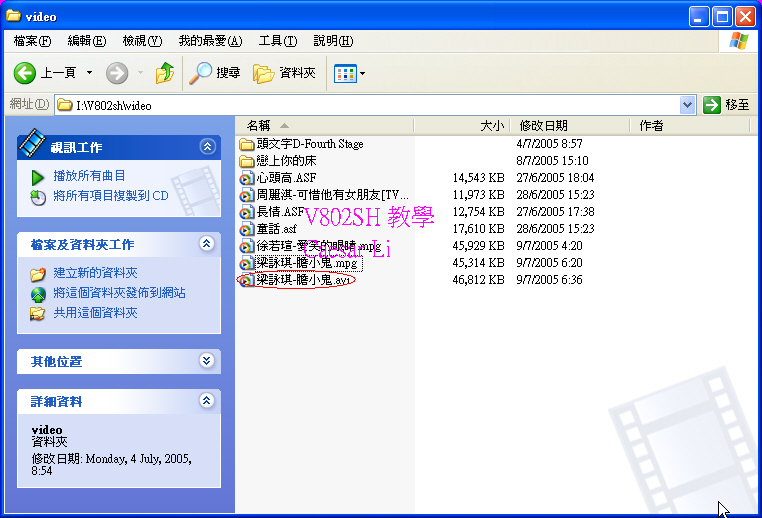This screenshot has height=518, width=762.
Task: Open the address bar dropdown arrow
Action: click(687, 105)
